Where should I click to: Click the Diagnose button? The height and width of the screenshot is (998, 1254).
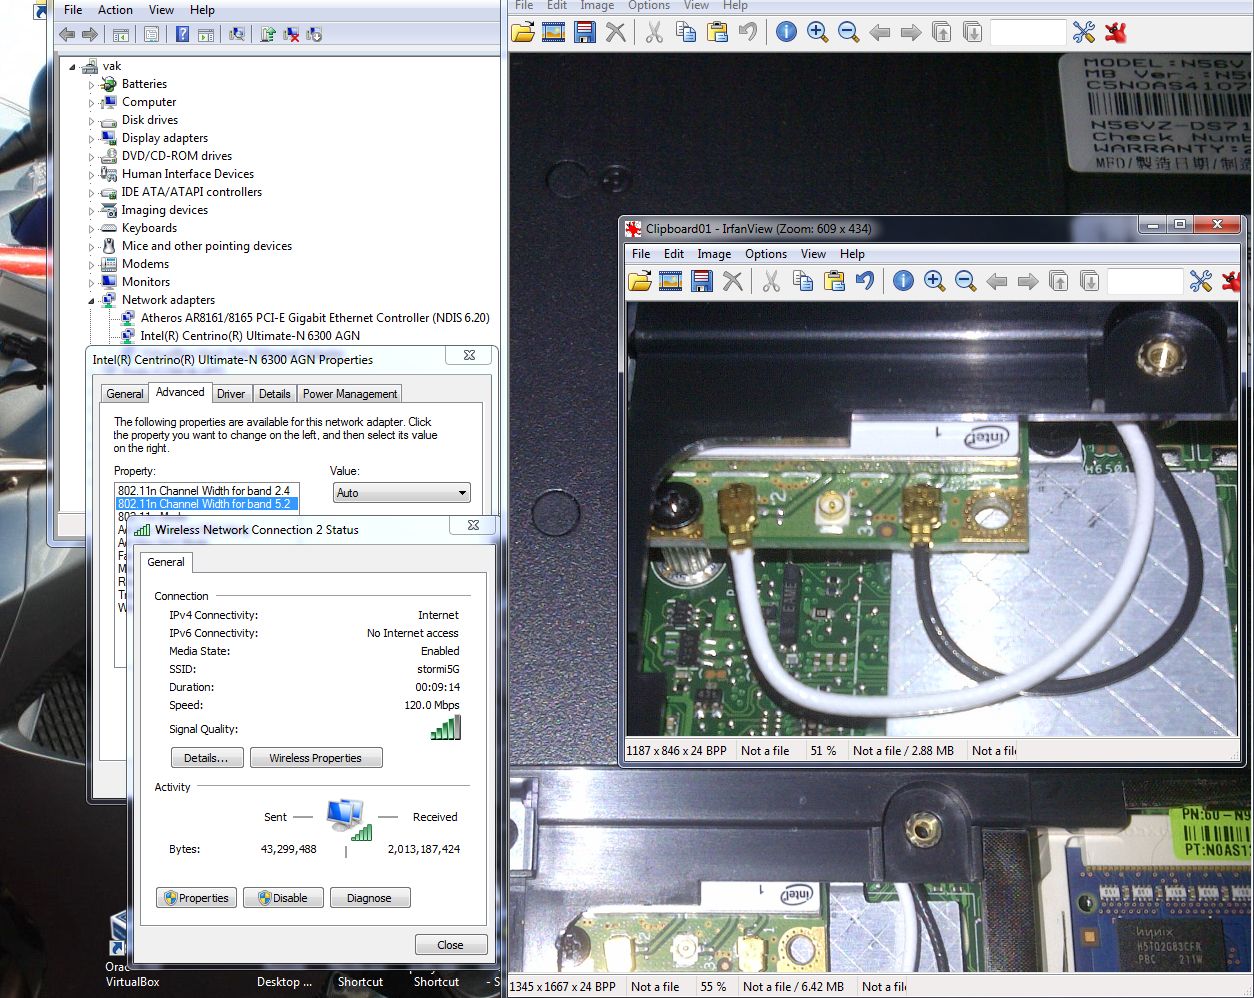(x=369, y=898)
